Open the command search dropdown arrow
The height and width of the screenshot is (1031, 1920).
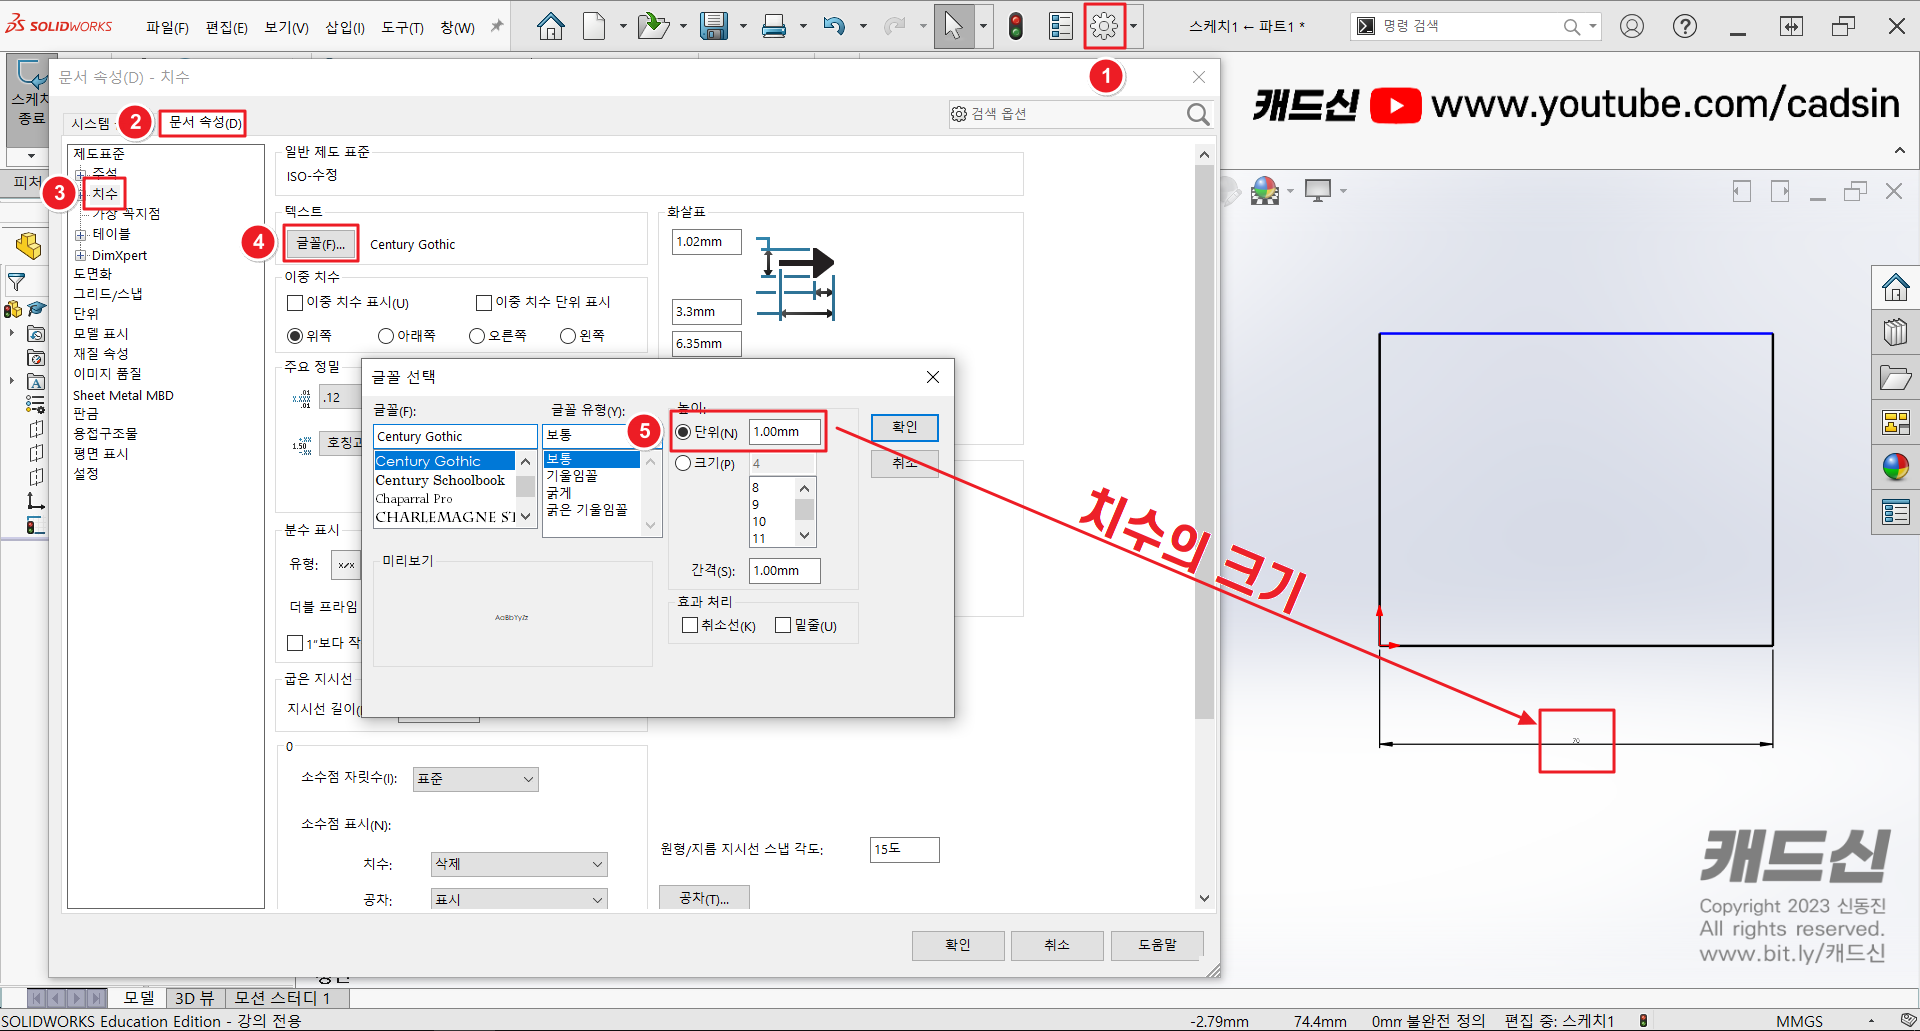click(1593, 27)
